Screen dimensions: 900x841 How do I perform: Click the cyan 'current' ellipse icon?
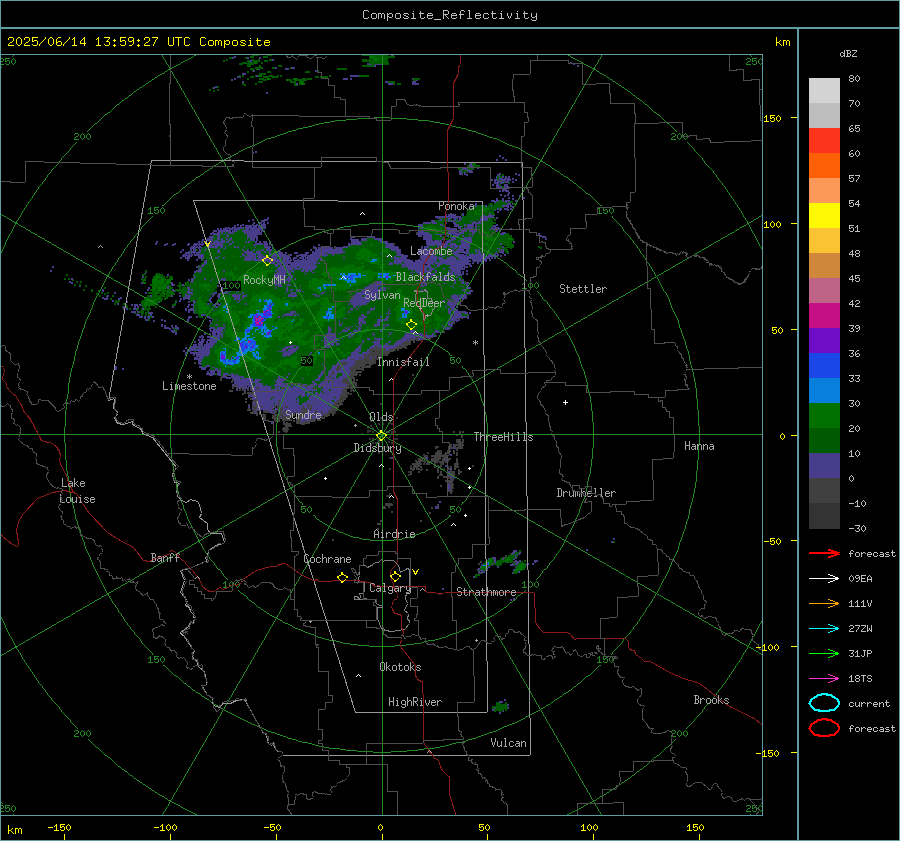tap(824, 703)
